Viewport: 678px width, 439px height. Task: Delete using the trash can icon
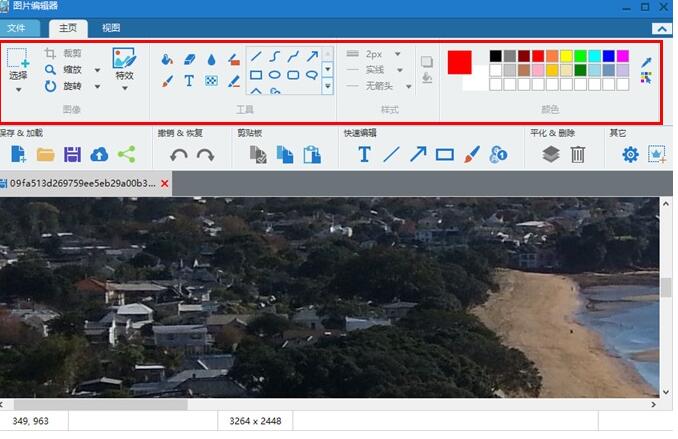(x=578, y=154)
